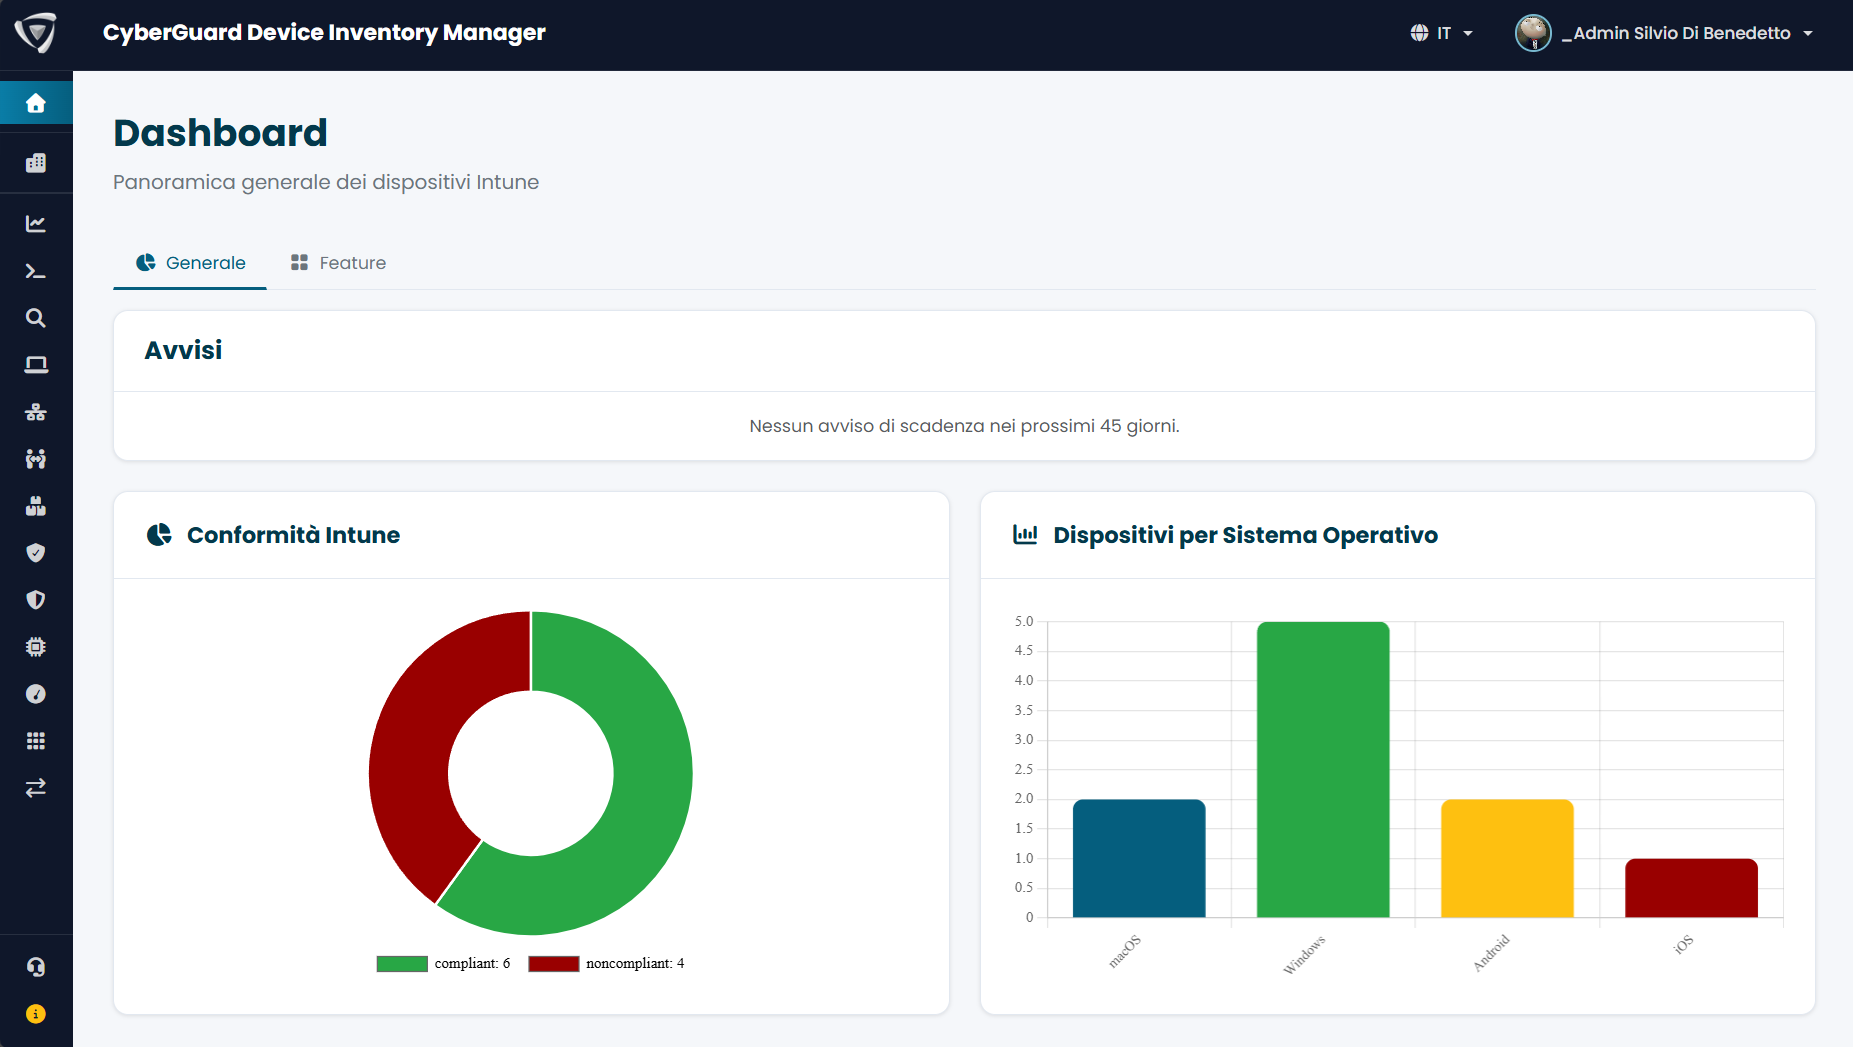Open the network topology sidebar icon
Viewport: 1853px width, 1047px height.
[36, 412]
